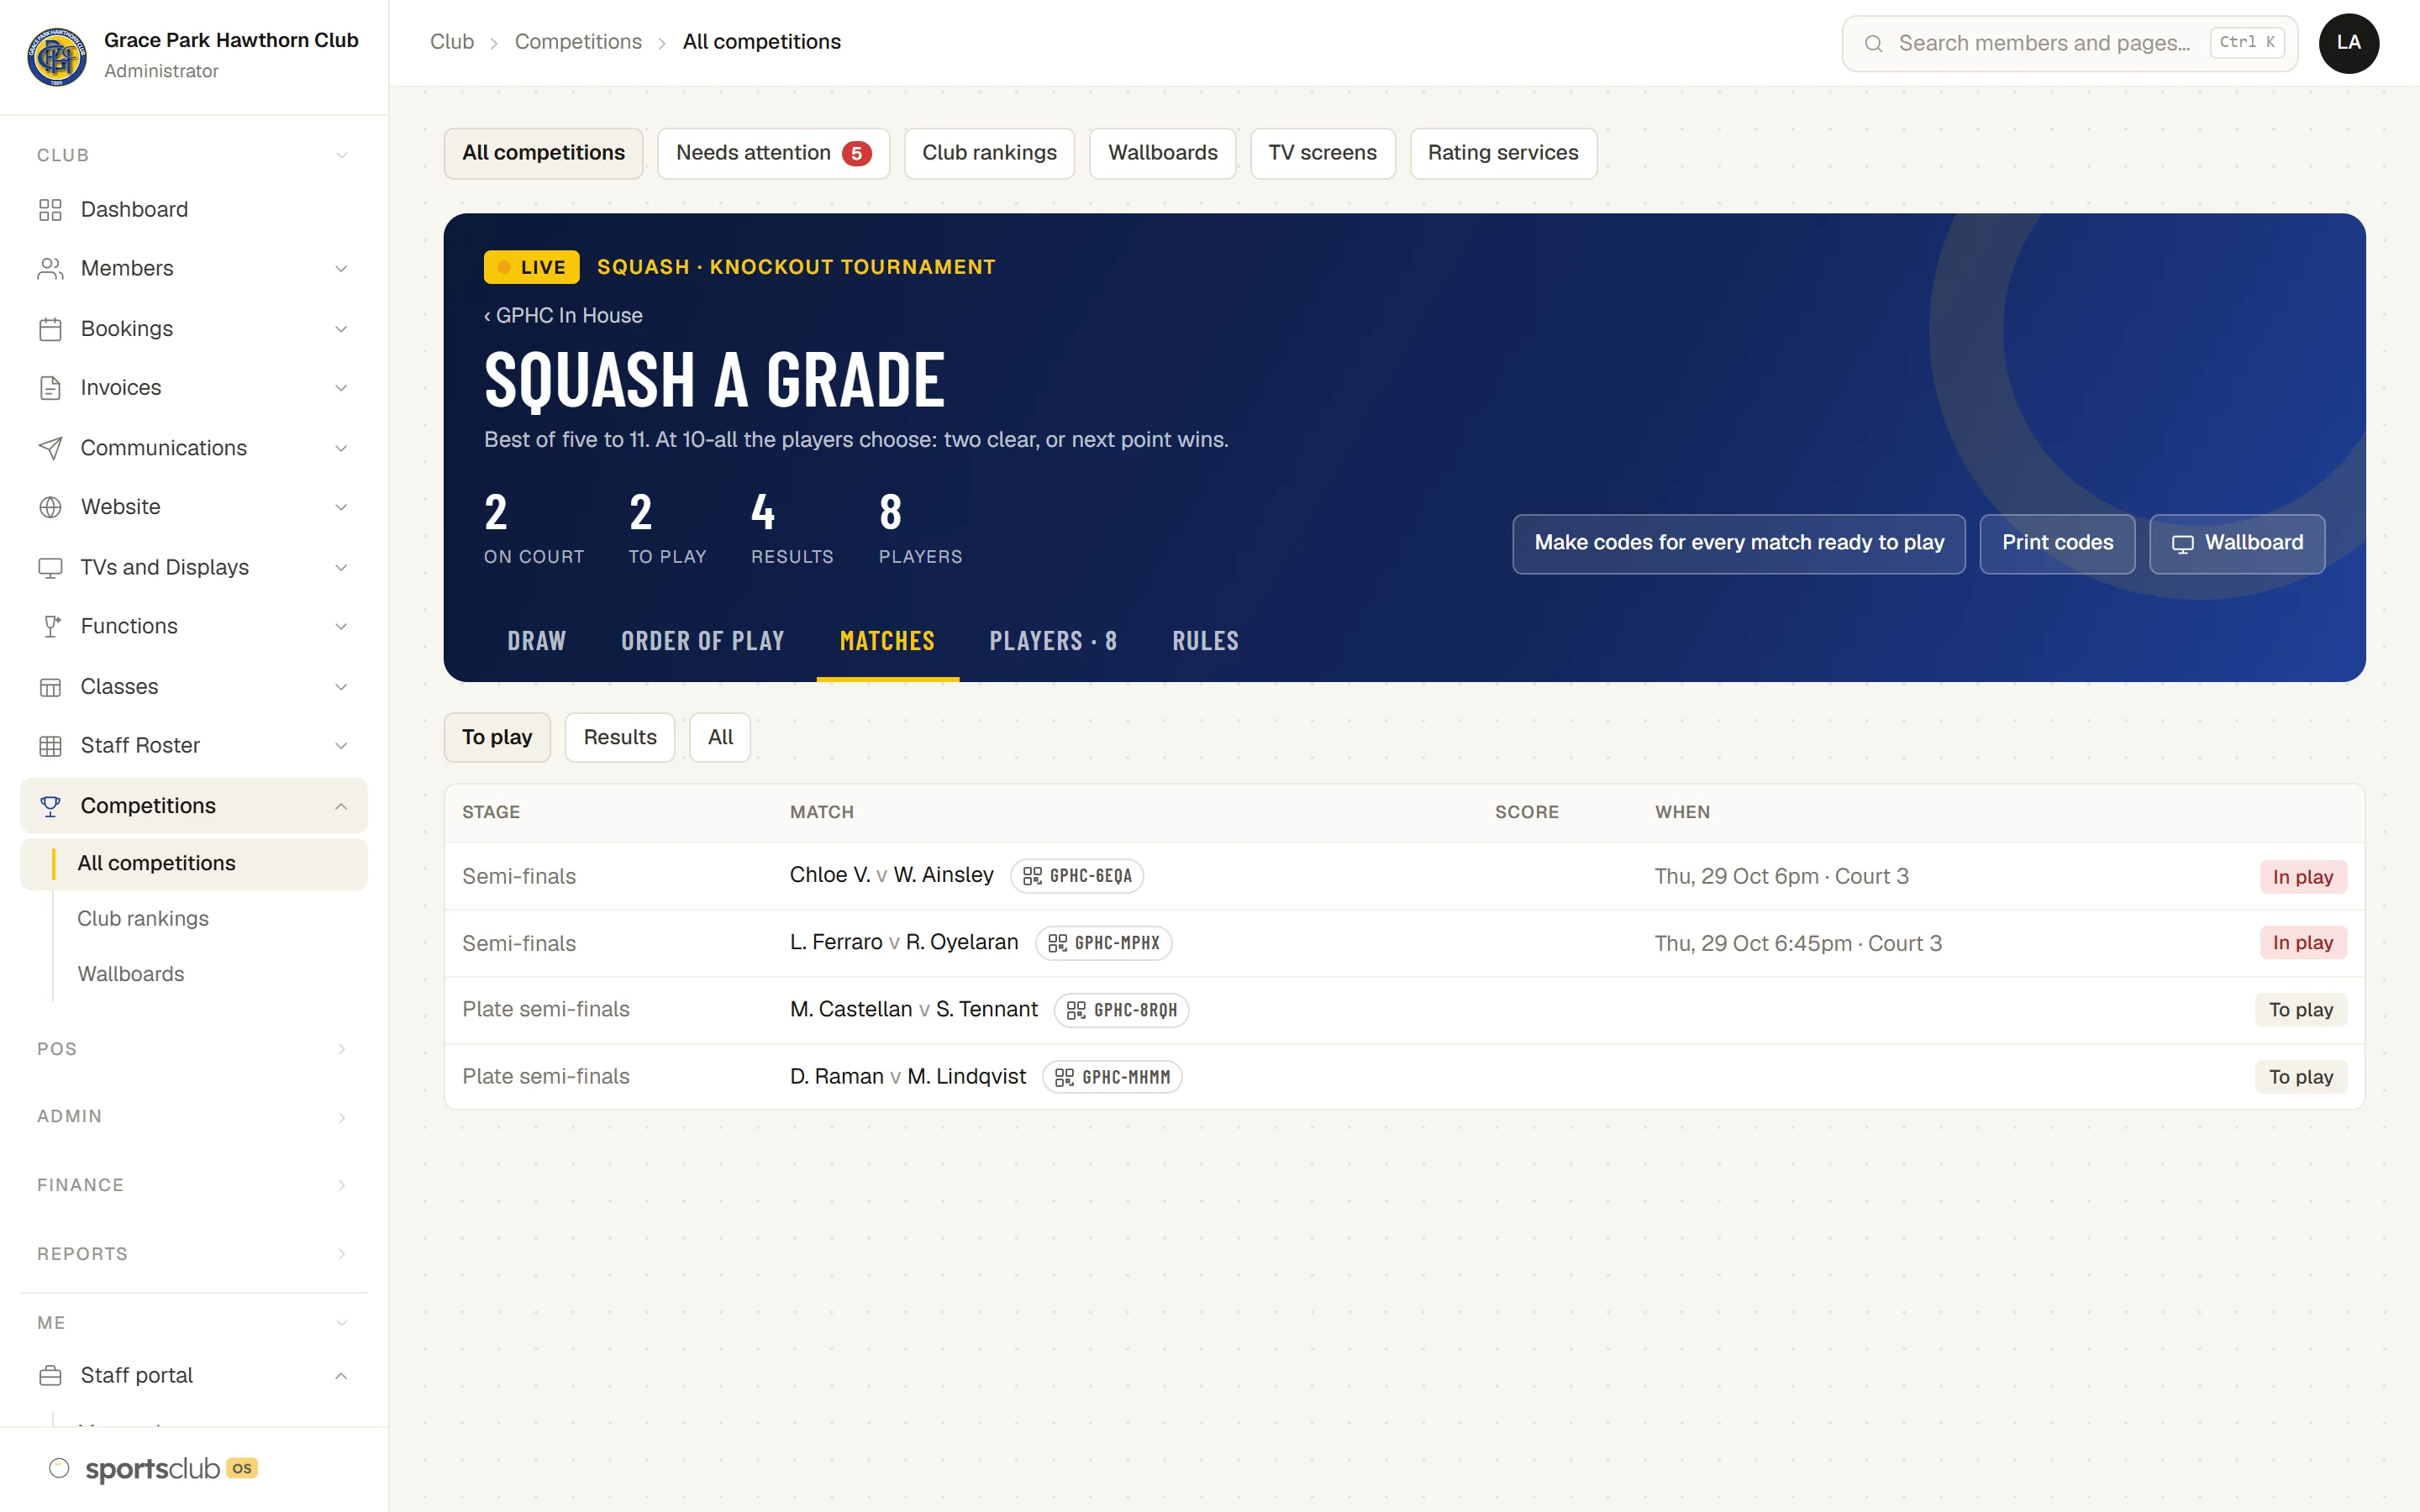Select the To play filter
2420x1512 pixels.
coord(497,737)
